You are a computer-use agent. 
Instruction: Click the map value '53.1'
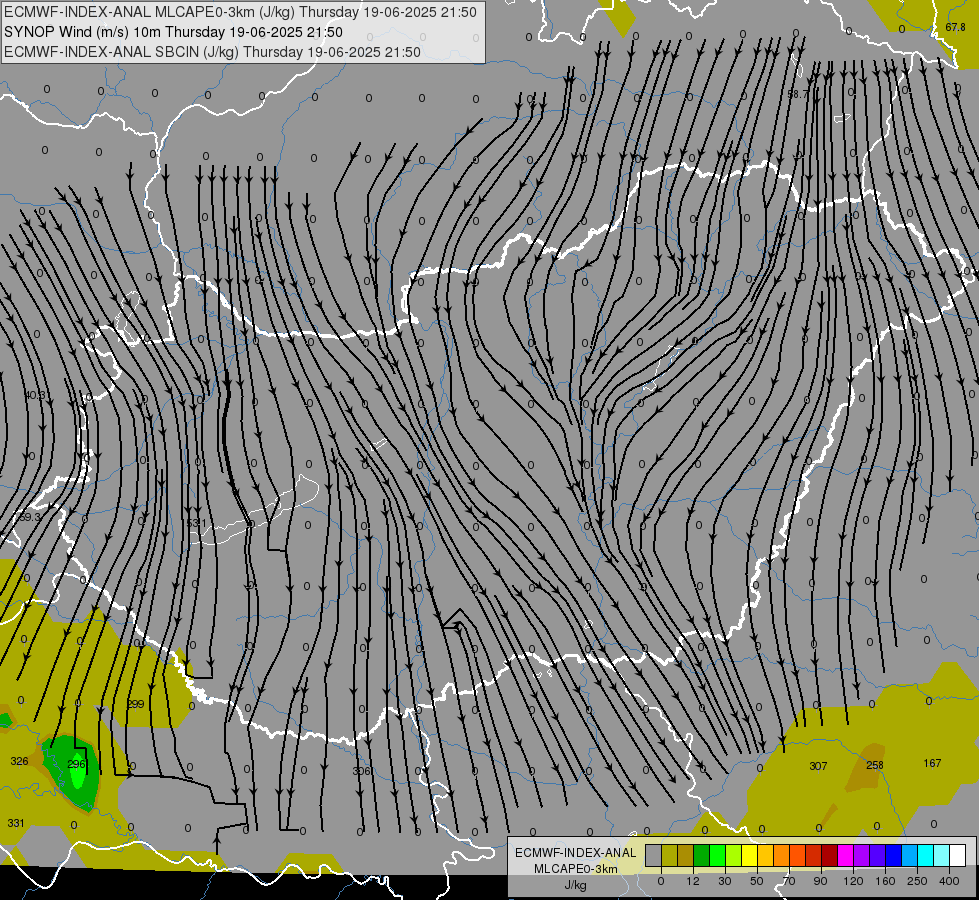coord(196,523)
